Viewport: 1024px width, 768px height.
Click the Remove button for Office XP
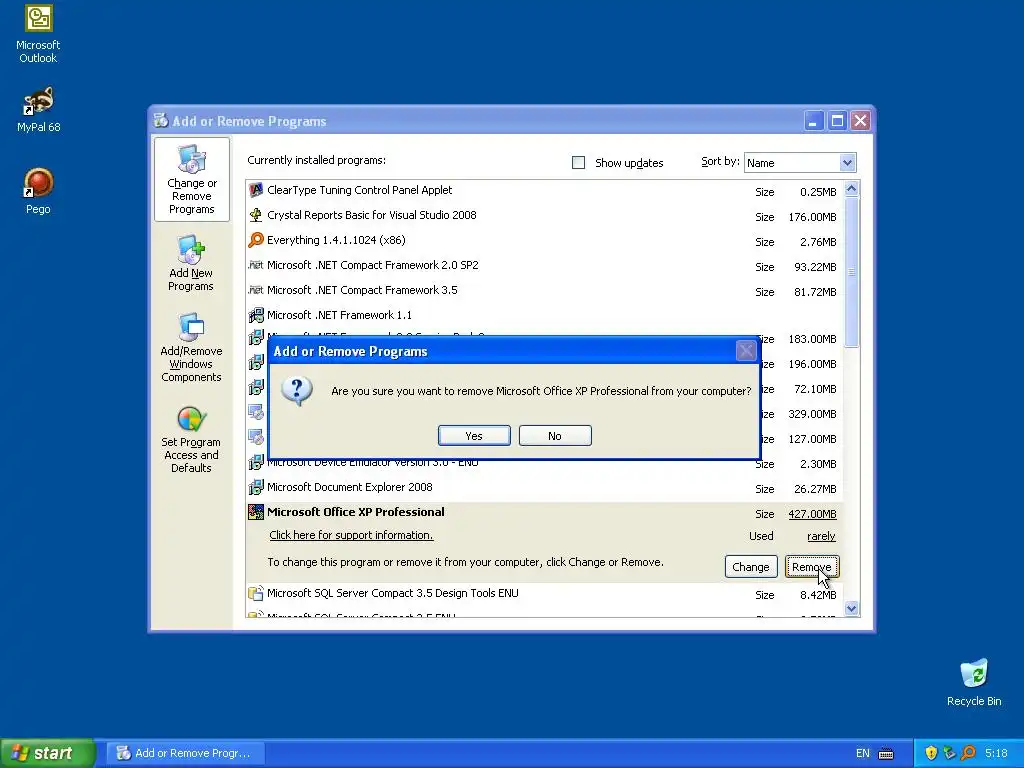(812, 567)
